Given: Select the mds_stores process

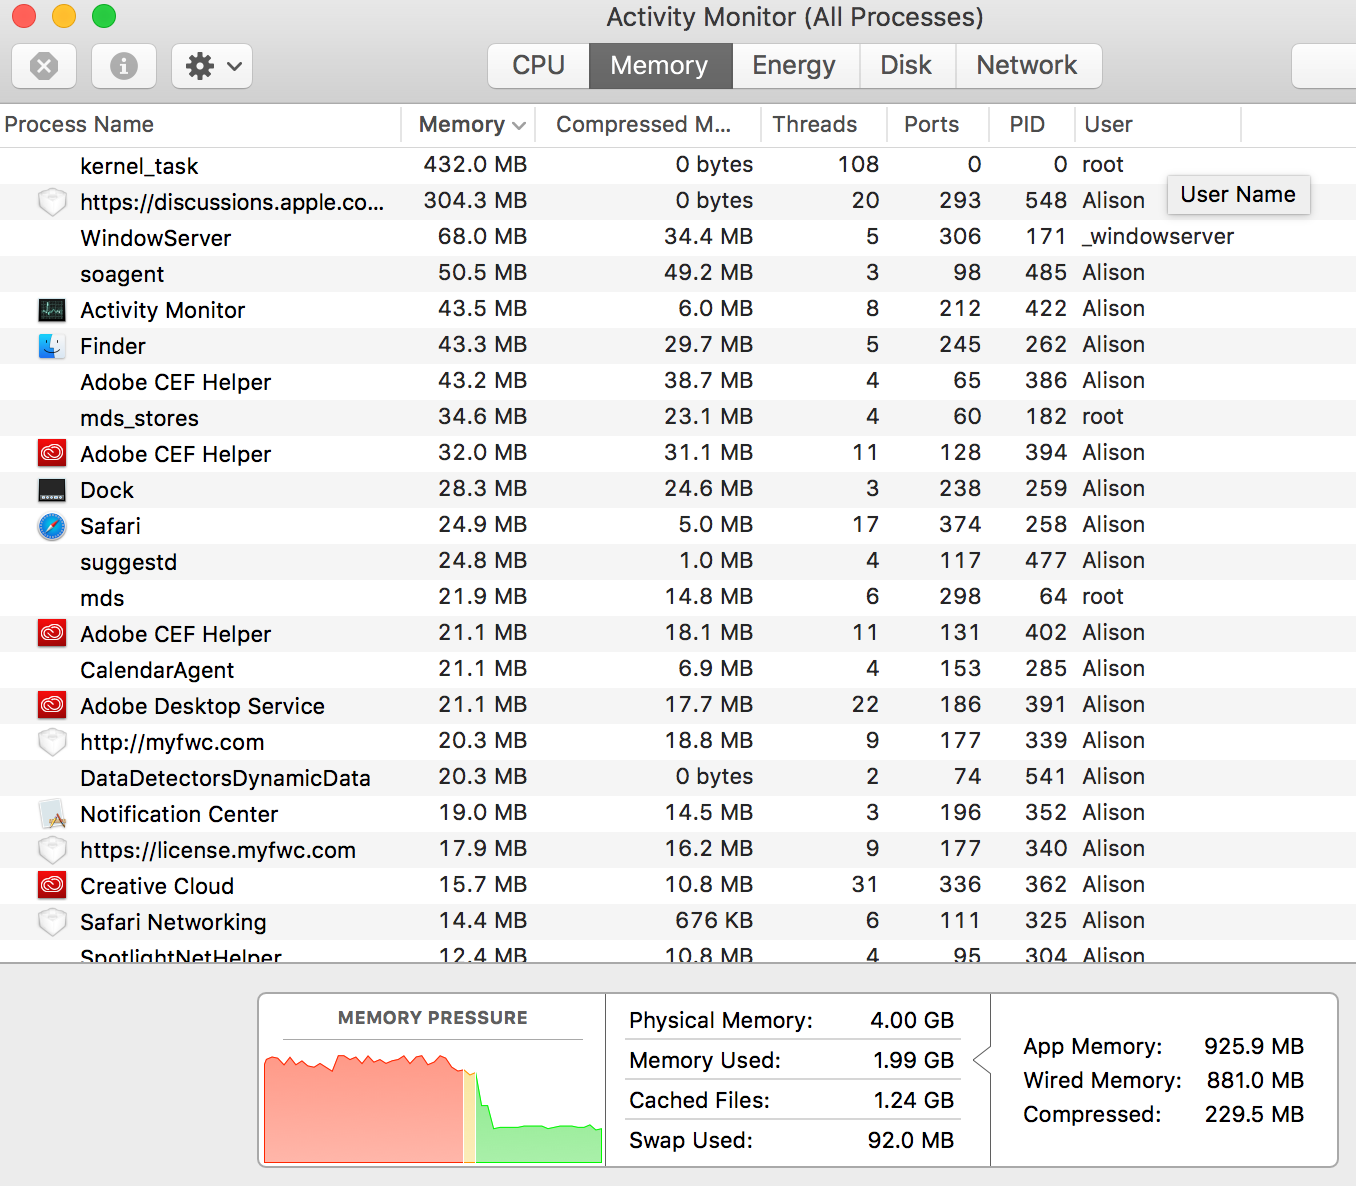Looking at the screenshot, I should (x=140, y=418).
